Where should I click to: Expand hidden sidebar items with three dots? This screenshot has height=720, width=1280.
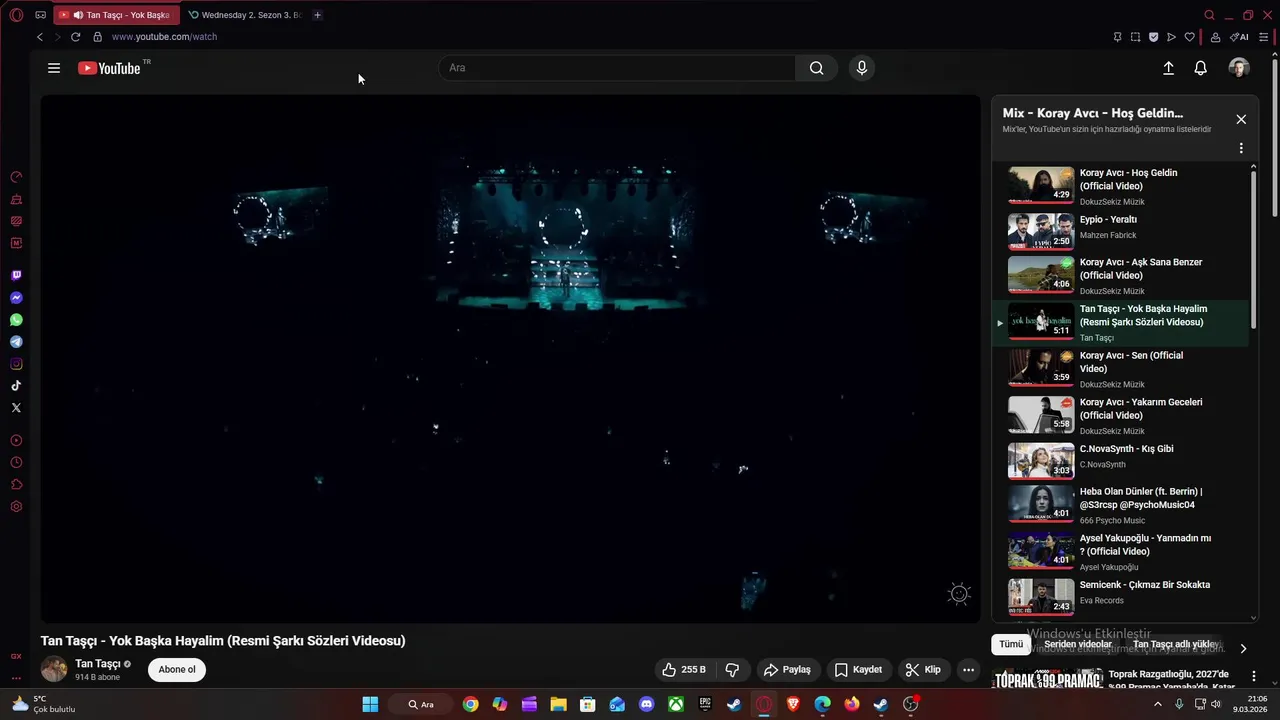point(16,678)
